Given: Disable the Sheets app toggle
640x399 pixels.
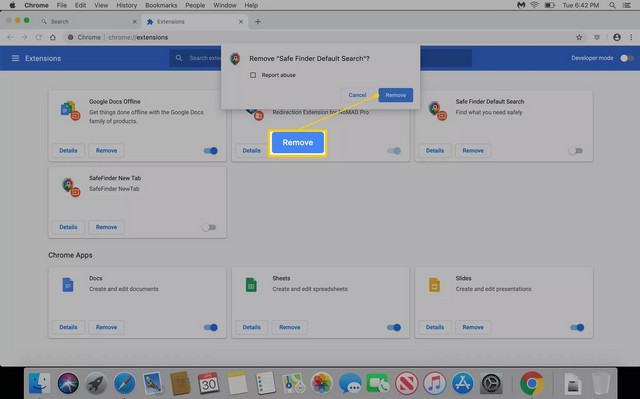Looking at the screenshot, I should click(x=394, y=327).
